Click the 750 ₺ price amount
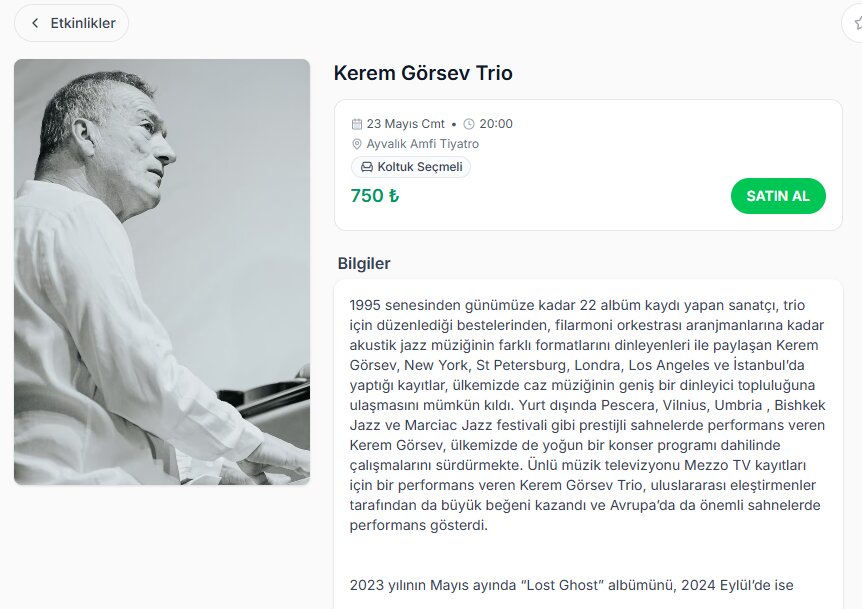This screenshot has width=862, height=609. [x=375, y=196]
